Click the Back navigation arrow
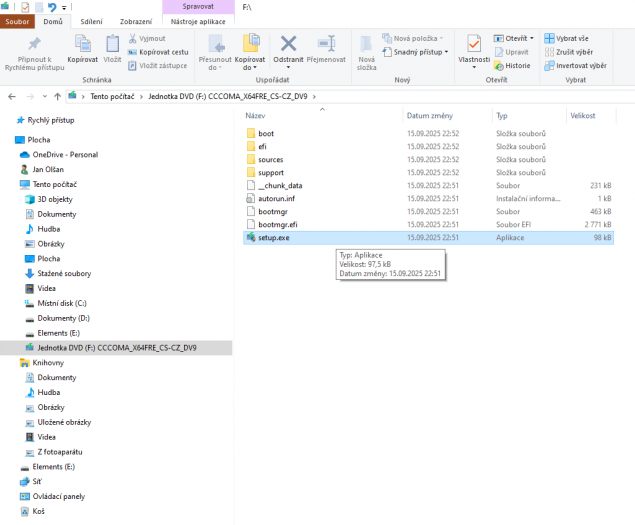The width and height of the screenshot is (635, 525). (12, 96)
